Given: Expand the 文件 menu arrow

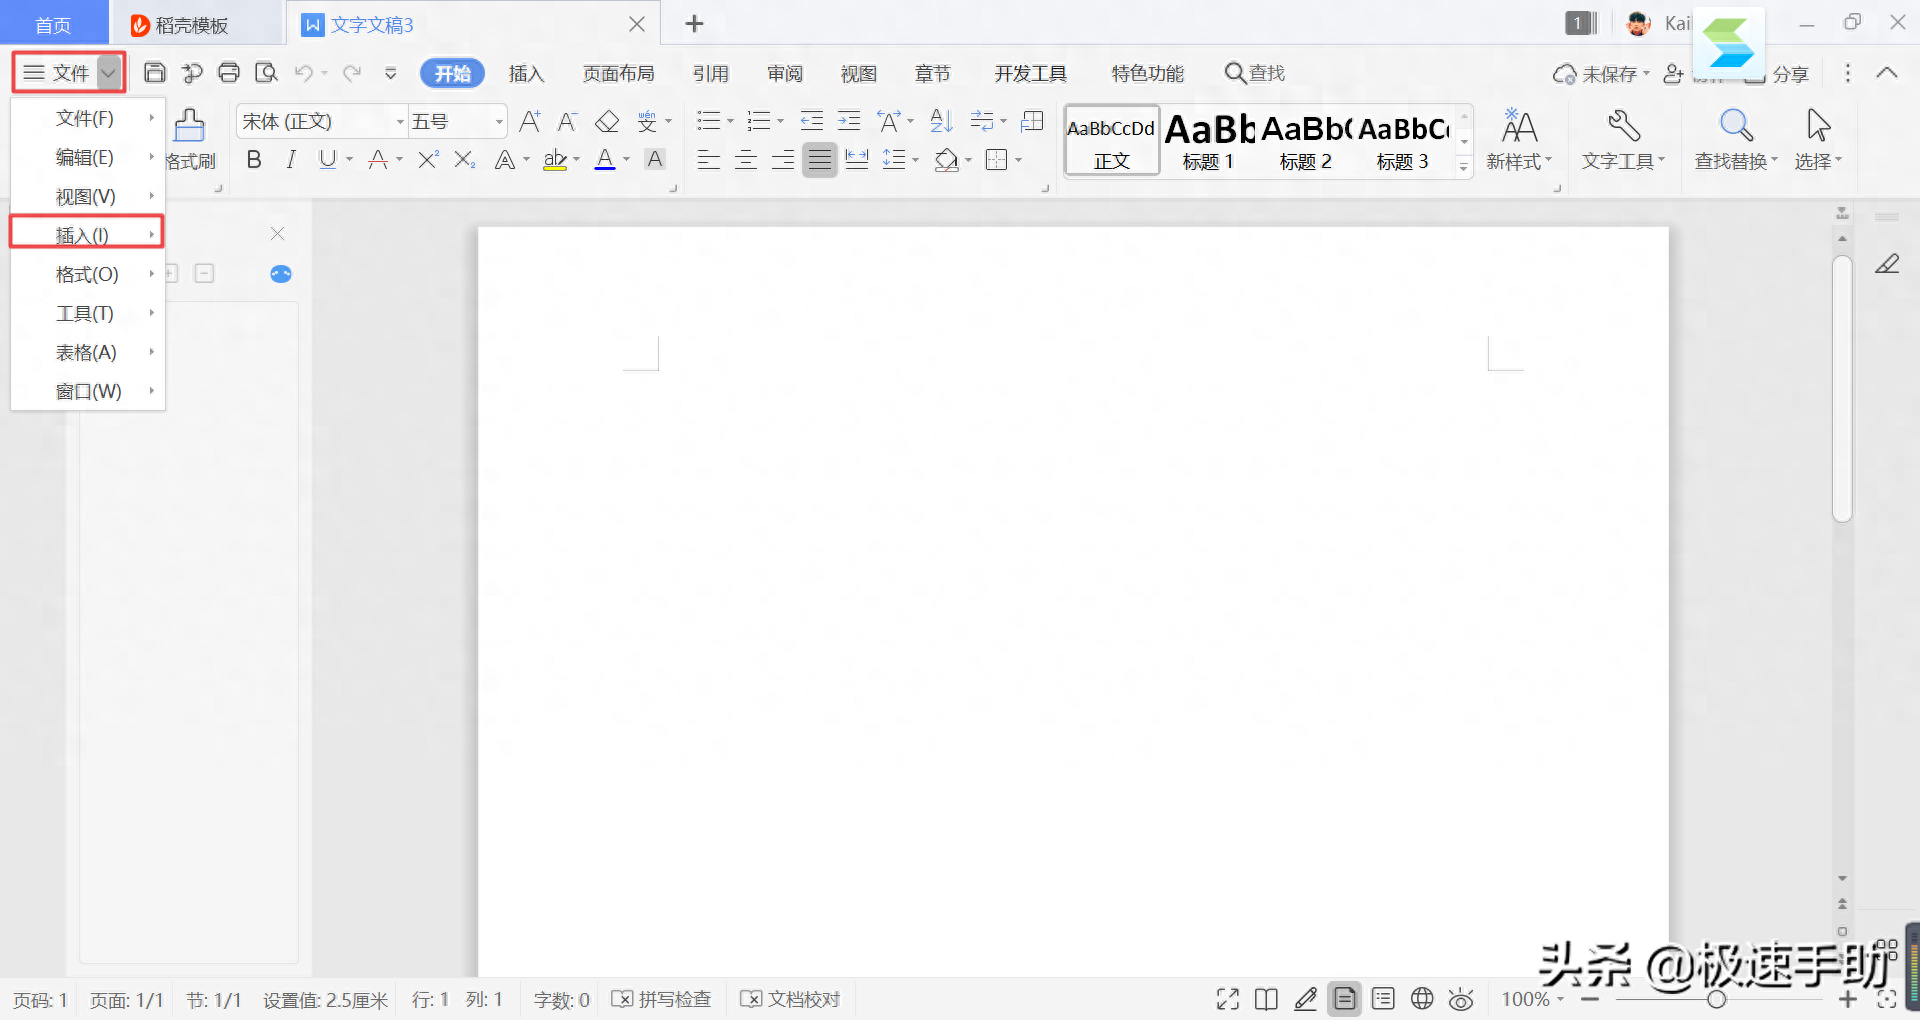Looking at the screenshot, I should pyautogui.click(x=109, y=73).
